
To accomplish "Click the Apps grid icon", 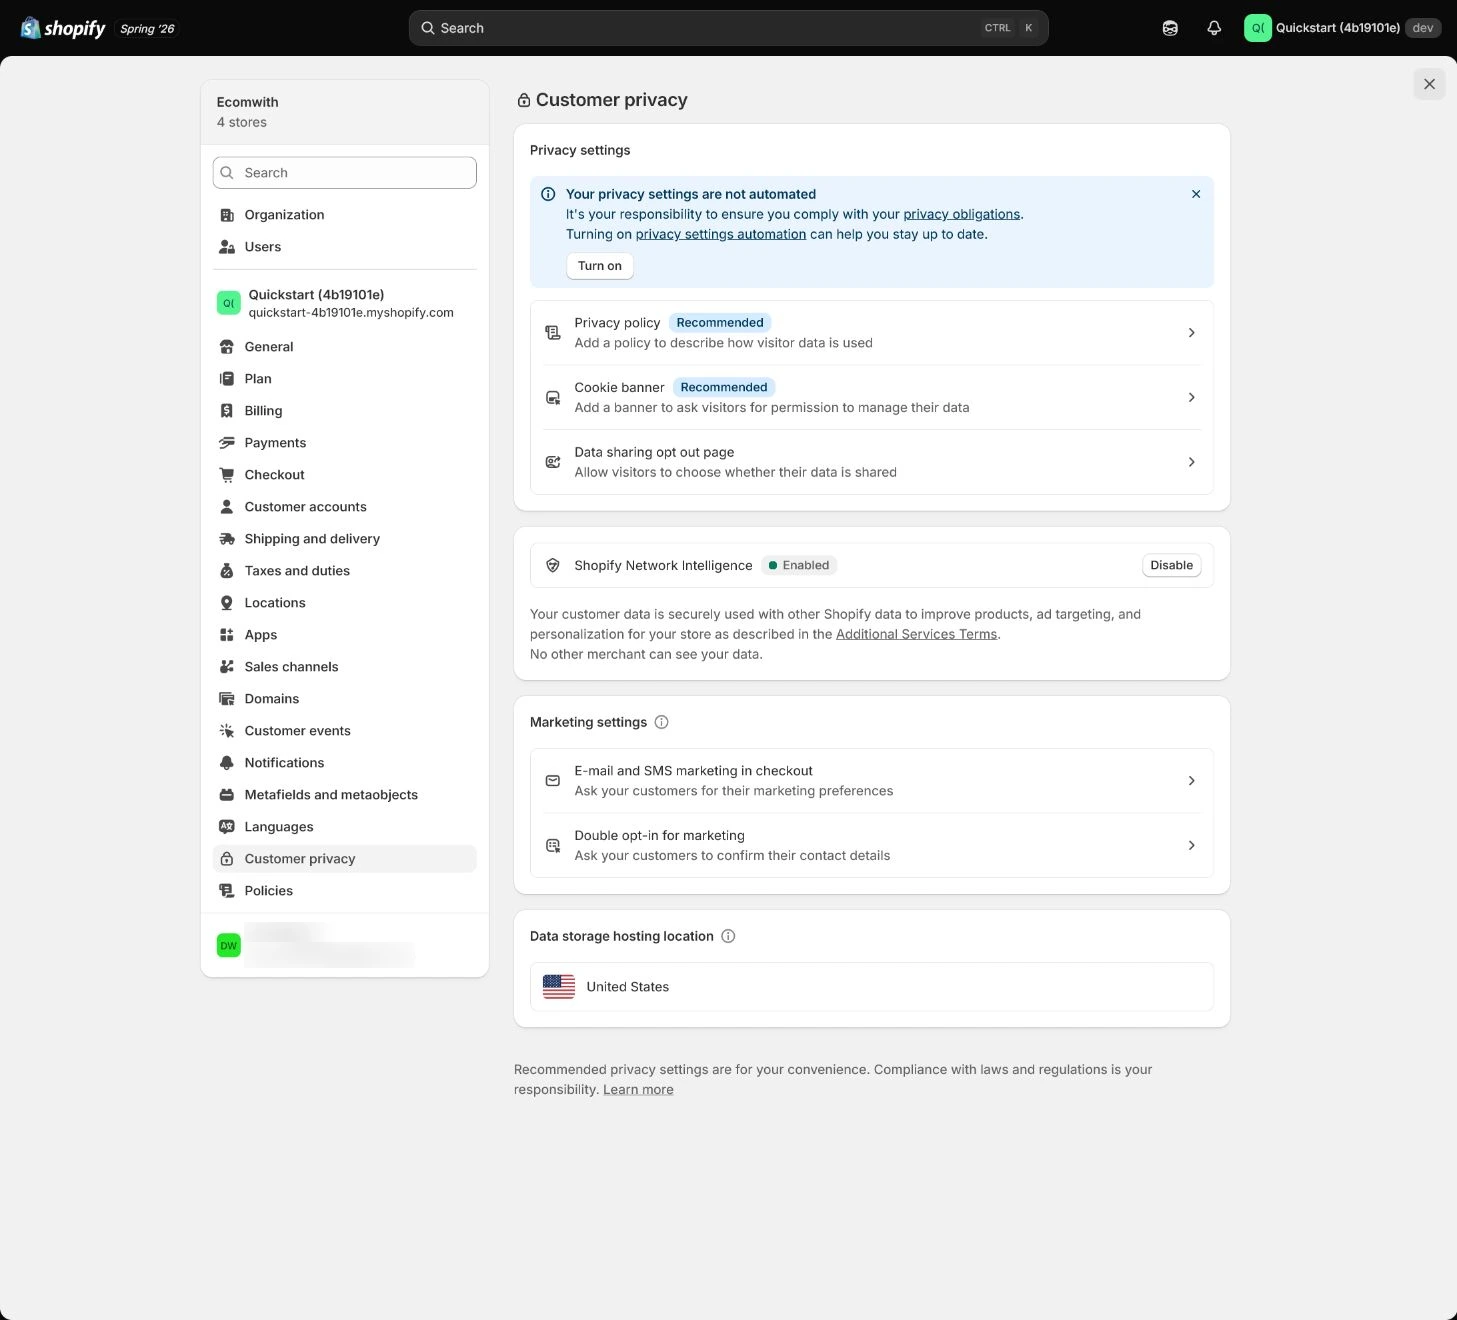I will click(227, 635).
